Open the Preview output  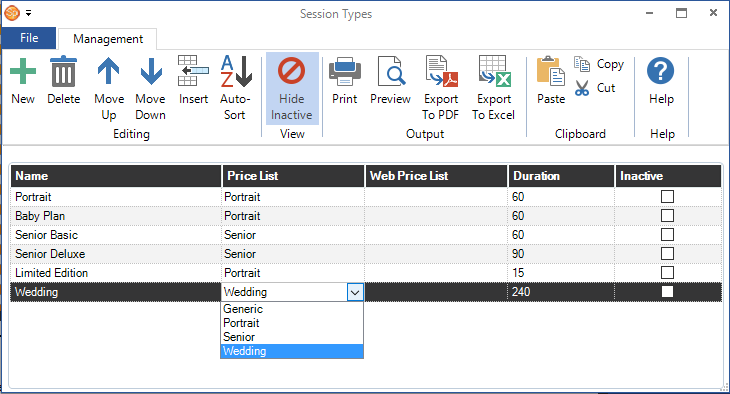coord(391,71)
